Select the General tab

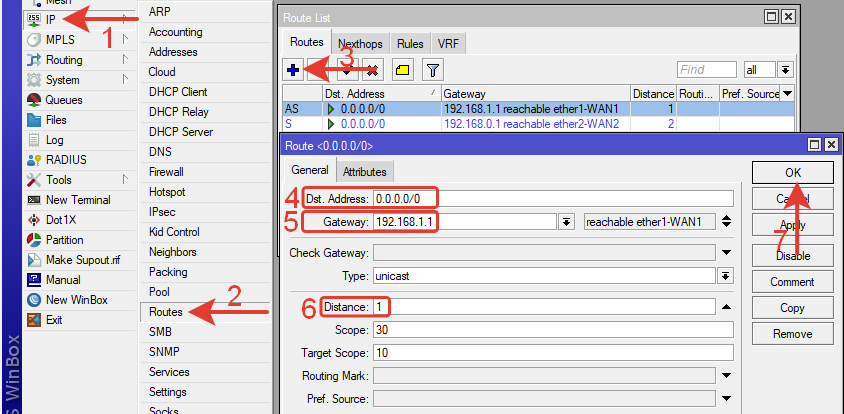pos(310,170)
